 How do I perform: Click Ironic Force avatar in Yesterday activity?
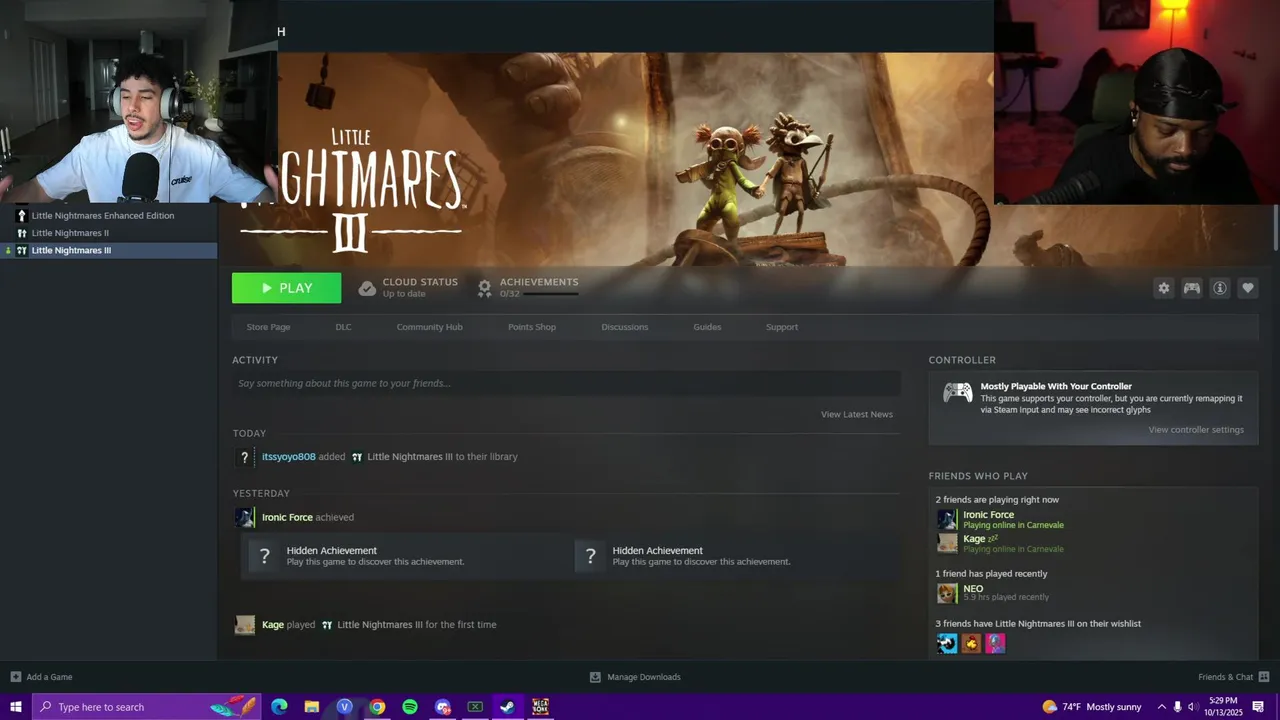click(x=244, y=517)
